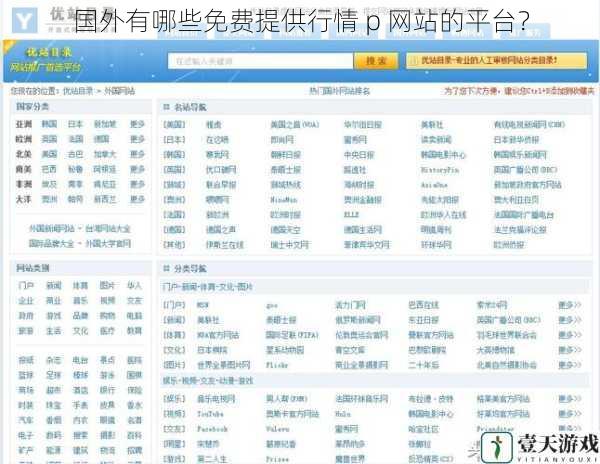Viewport: 600px width, 464px height.
Task: Select 门户 in 网站类别 sidebar
Action: coord(26,285)
